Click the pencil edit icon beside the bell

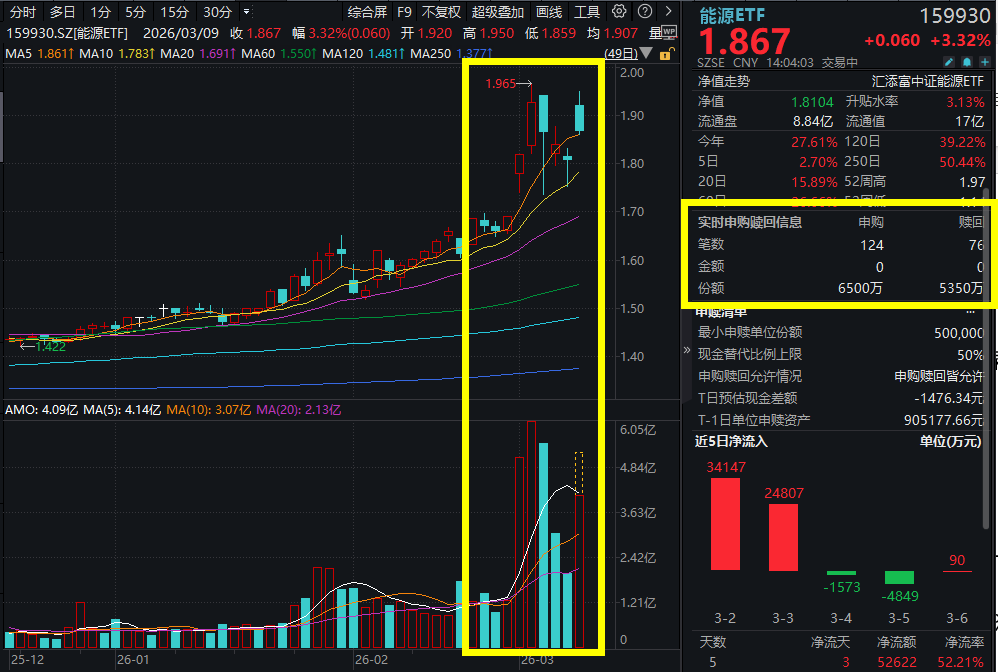(950, 60)
